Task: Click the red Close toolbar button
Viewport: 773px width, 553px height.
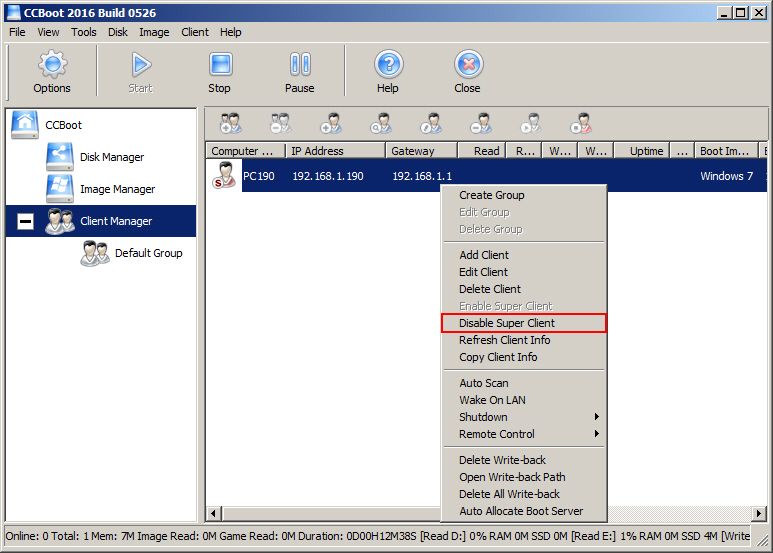Action: click(x=467, y=71)
